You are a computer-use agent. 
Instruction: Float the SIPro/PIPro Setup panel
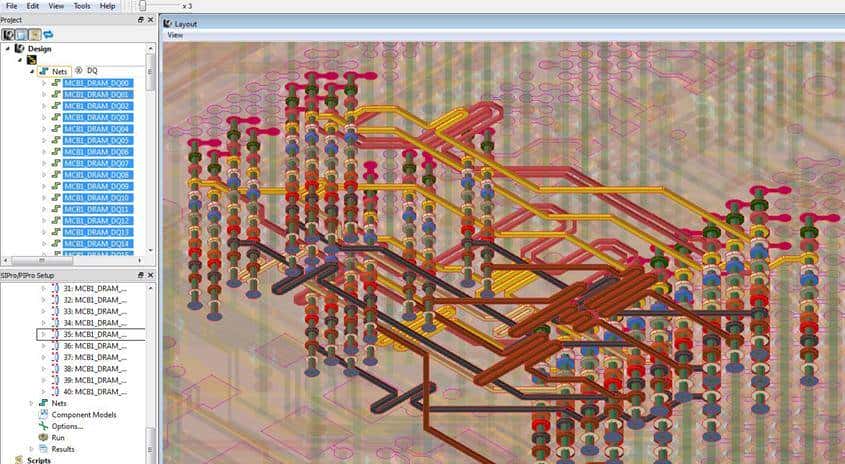click(141, 275)
